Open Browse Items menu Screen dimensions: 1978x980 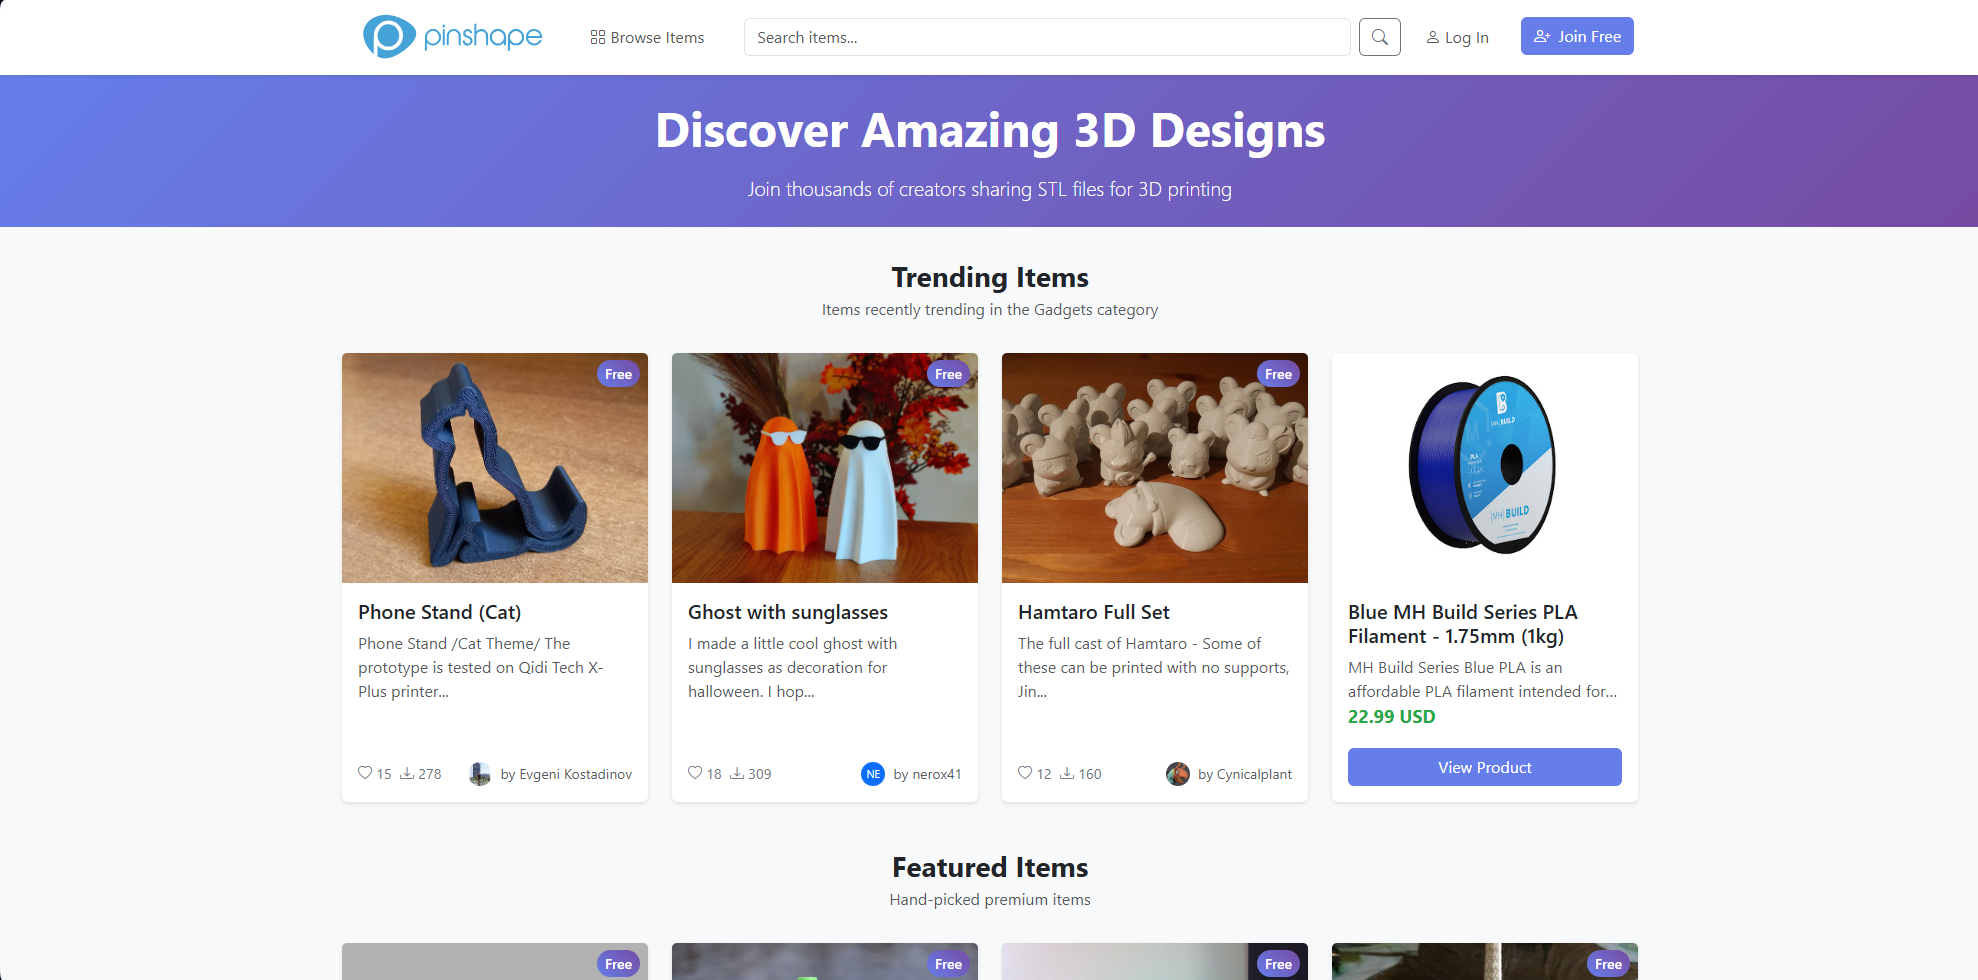[x=647, y=37]
